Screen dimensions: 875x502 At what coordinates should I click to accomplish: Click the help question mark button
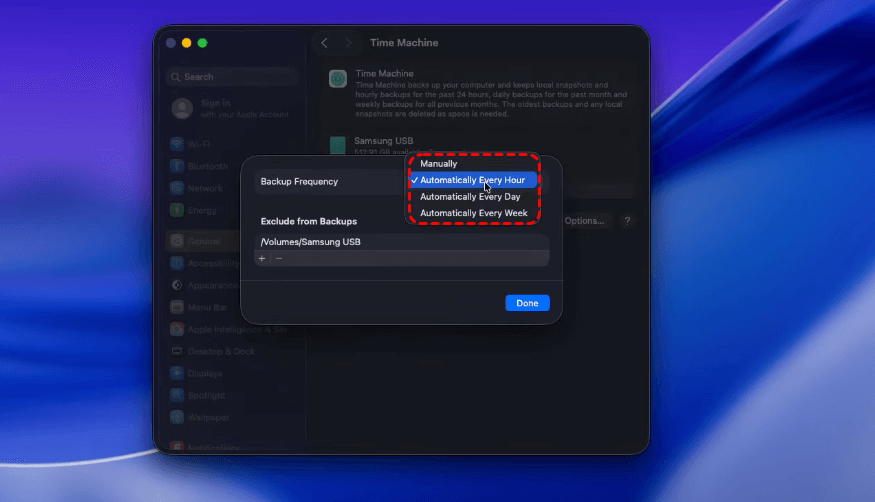point(627,221)
